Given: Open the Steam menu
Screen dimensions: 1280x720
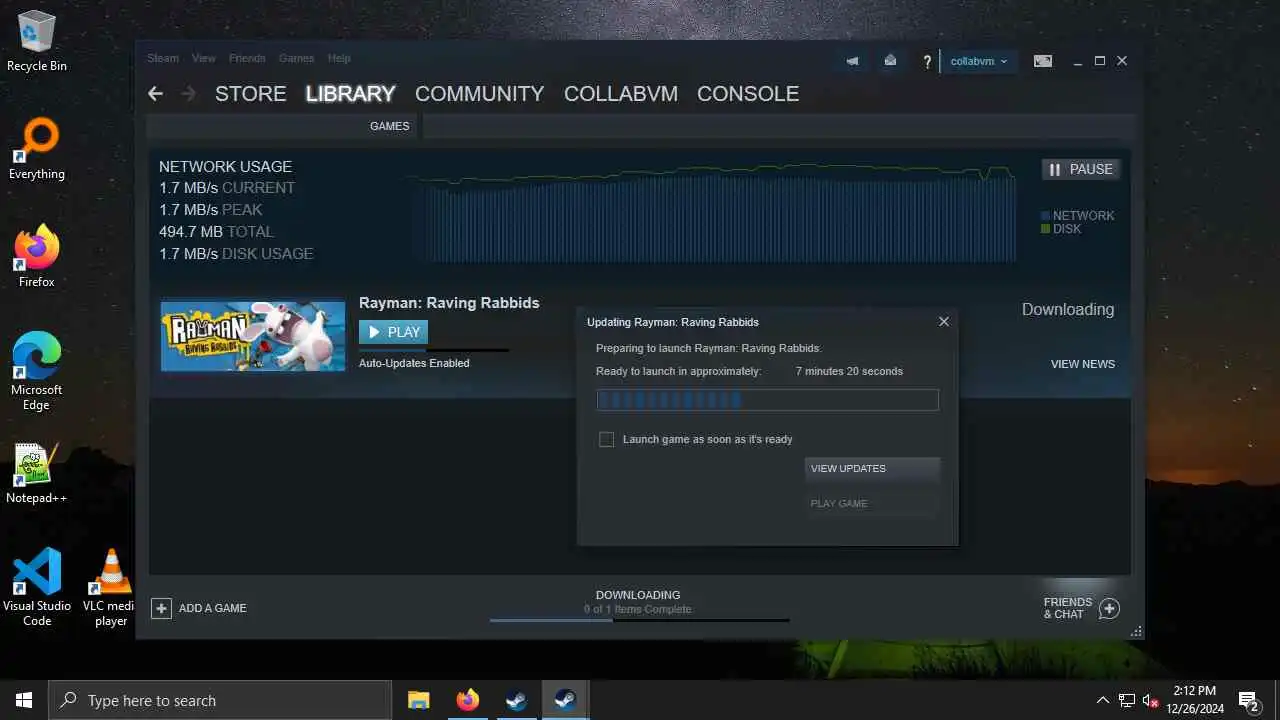Looking at the screenshot, I should point(163,58).
